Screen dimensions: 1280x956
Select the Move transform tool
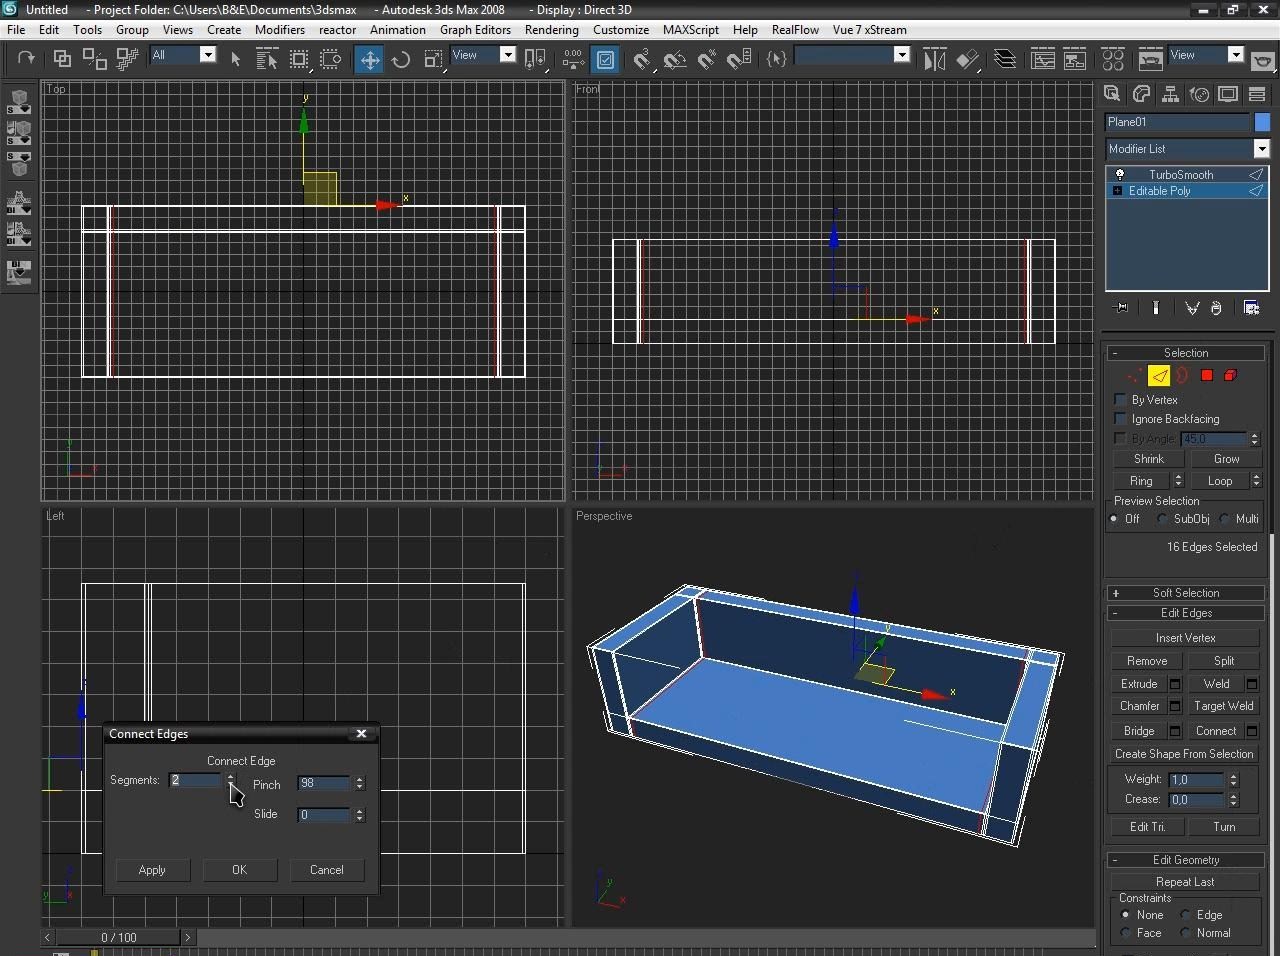(x=369, y=59)
